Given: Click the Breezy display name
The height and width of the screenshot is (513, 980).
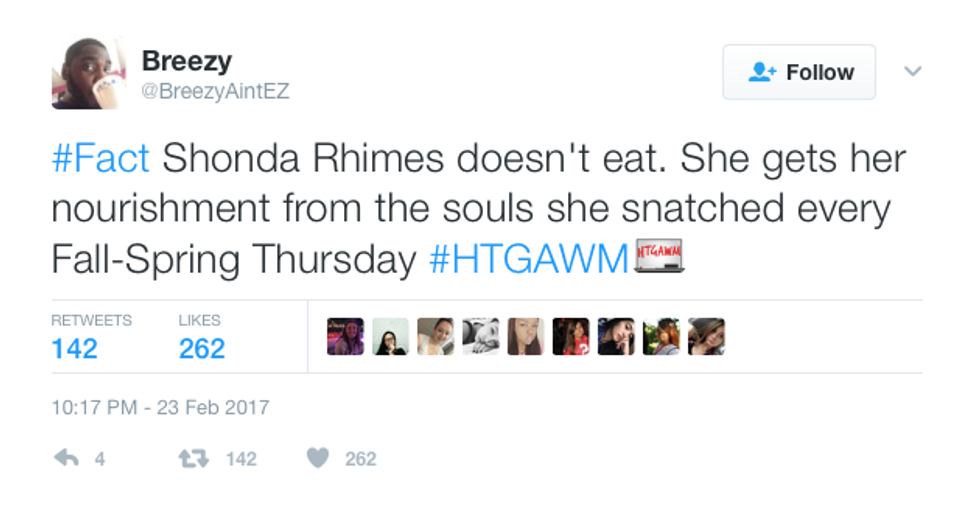Looking at the screenshot, I should [x=187, y=60].
